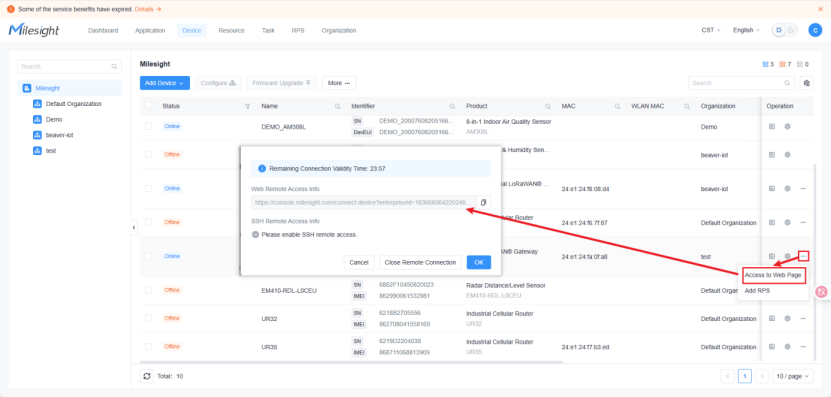The image size is (831, 397).
Task: Open detail icon for the test organization row
Action: coord(772,256)
